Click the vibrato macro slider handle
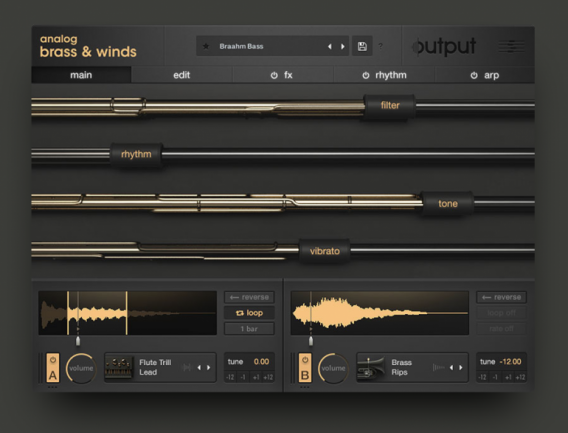This screenshot has width=568, height=433. pos(325,251)
